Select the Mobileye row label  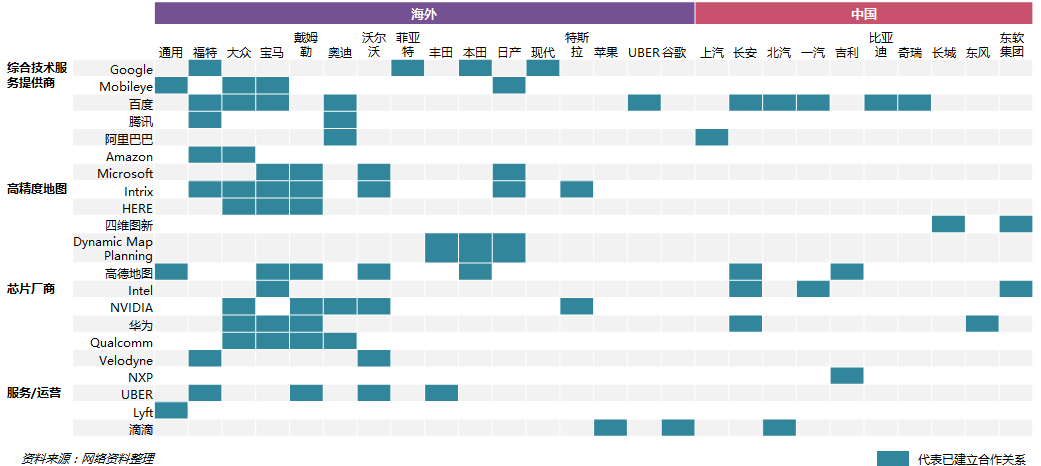pos(126,87)
